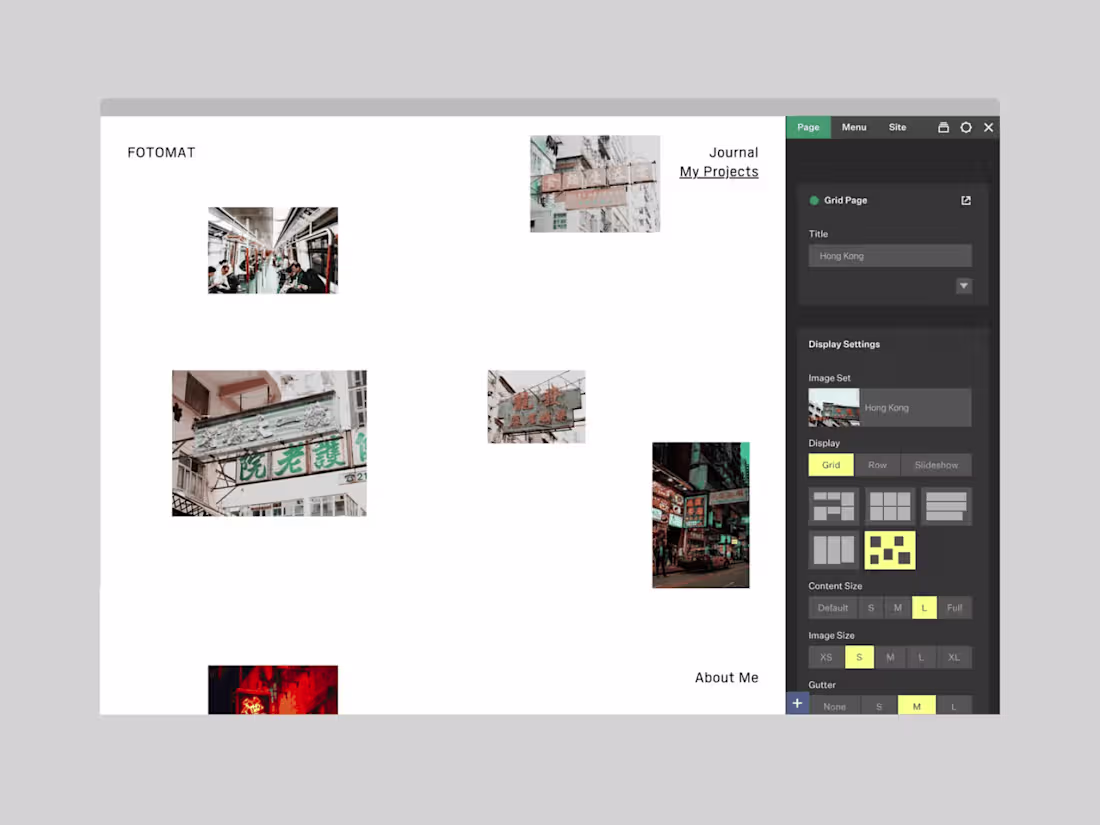Open the publish printer icon in panel header
The width and height of the screenshot is (1100, 825).
tap(943, 127)
